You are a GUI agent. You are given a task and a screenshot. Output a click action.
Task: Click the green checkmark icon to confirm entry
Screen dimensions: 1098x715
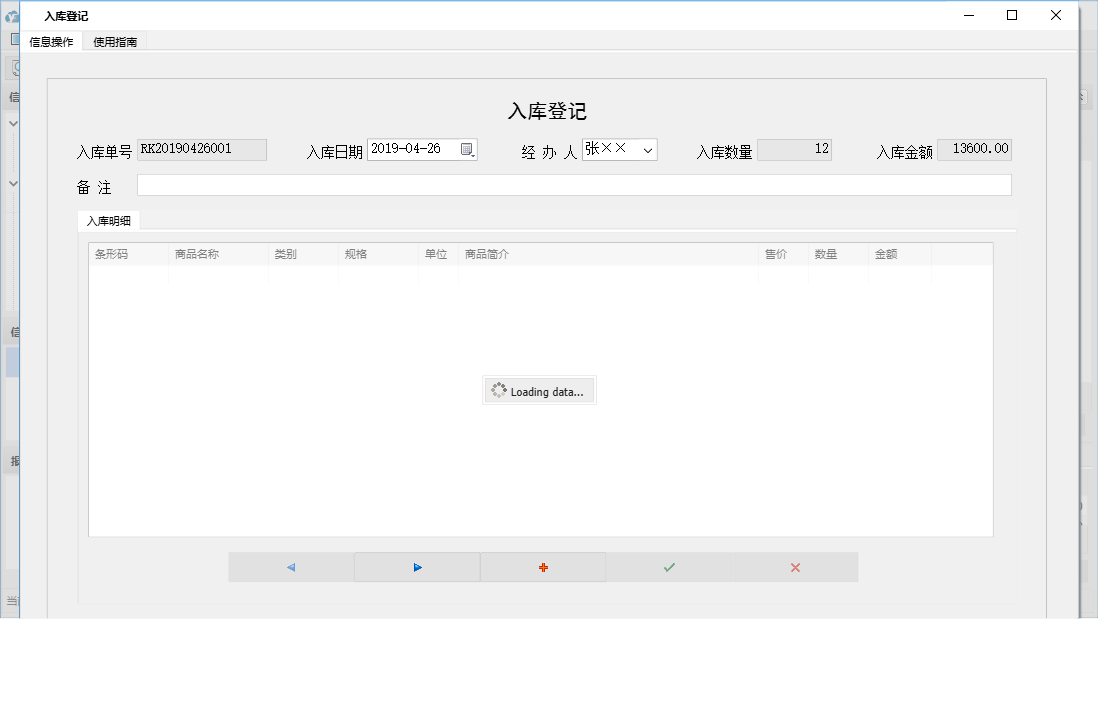(669, 567)
